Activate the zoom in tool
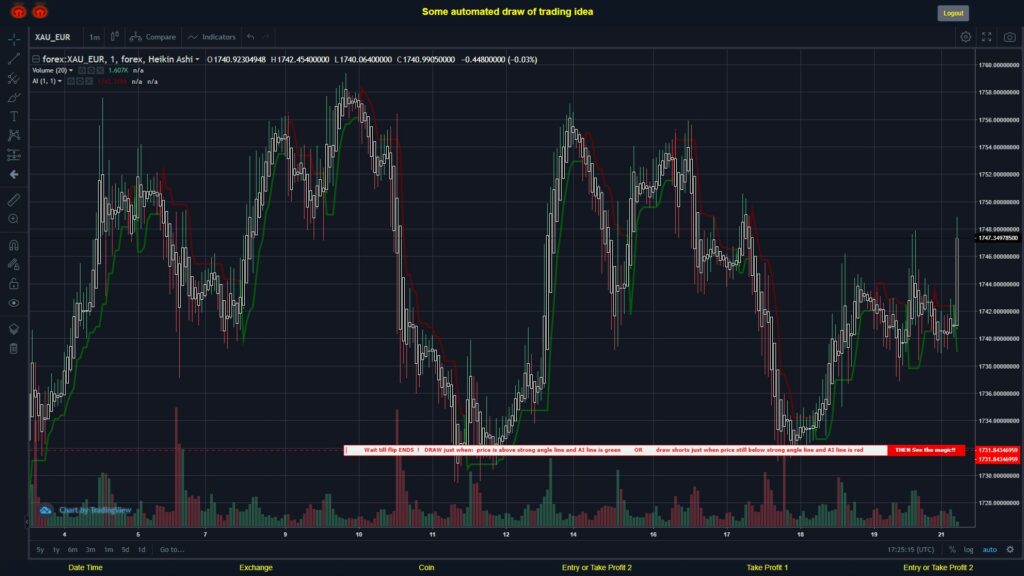This screenshot has width=1024, height=576. click(x=14, y=219)
